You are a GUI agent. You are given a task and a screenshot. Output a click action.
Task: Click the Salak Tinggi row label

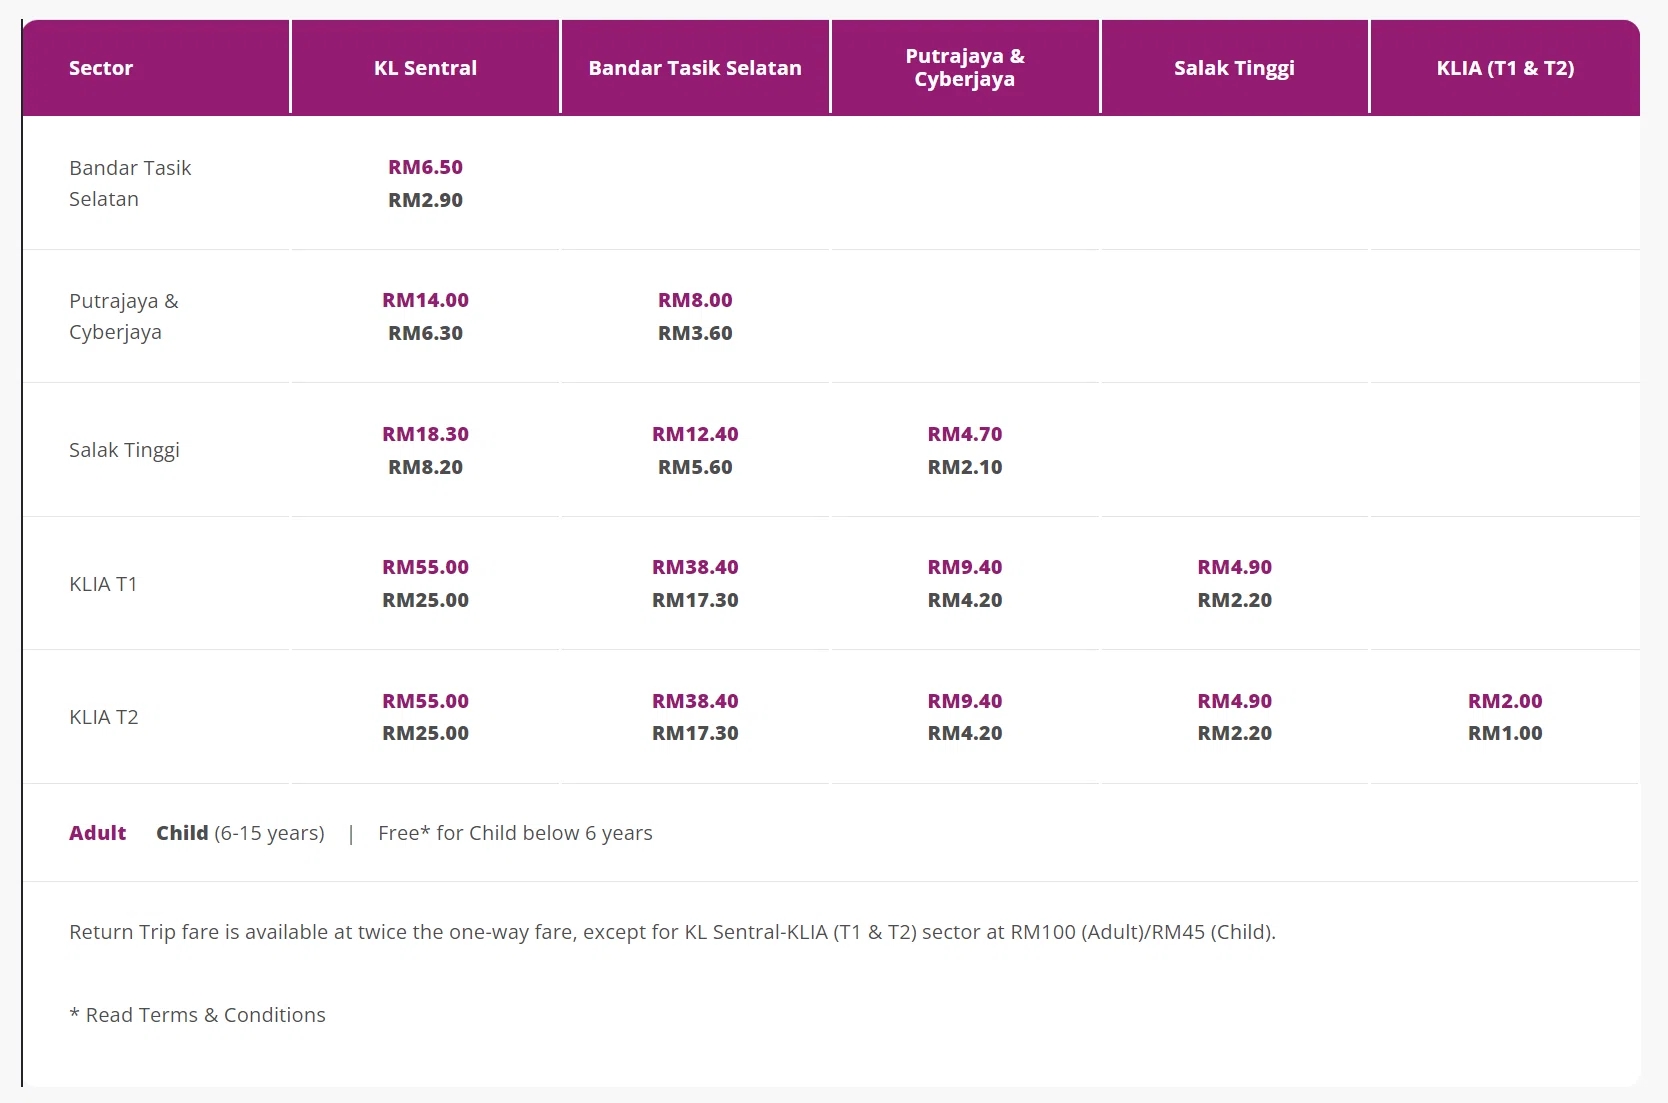(x=124, y=450)
